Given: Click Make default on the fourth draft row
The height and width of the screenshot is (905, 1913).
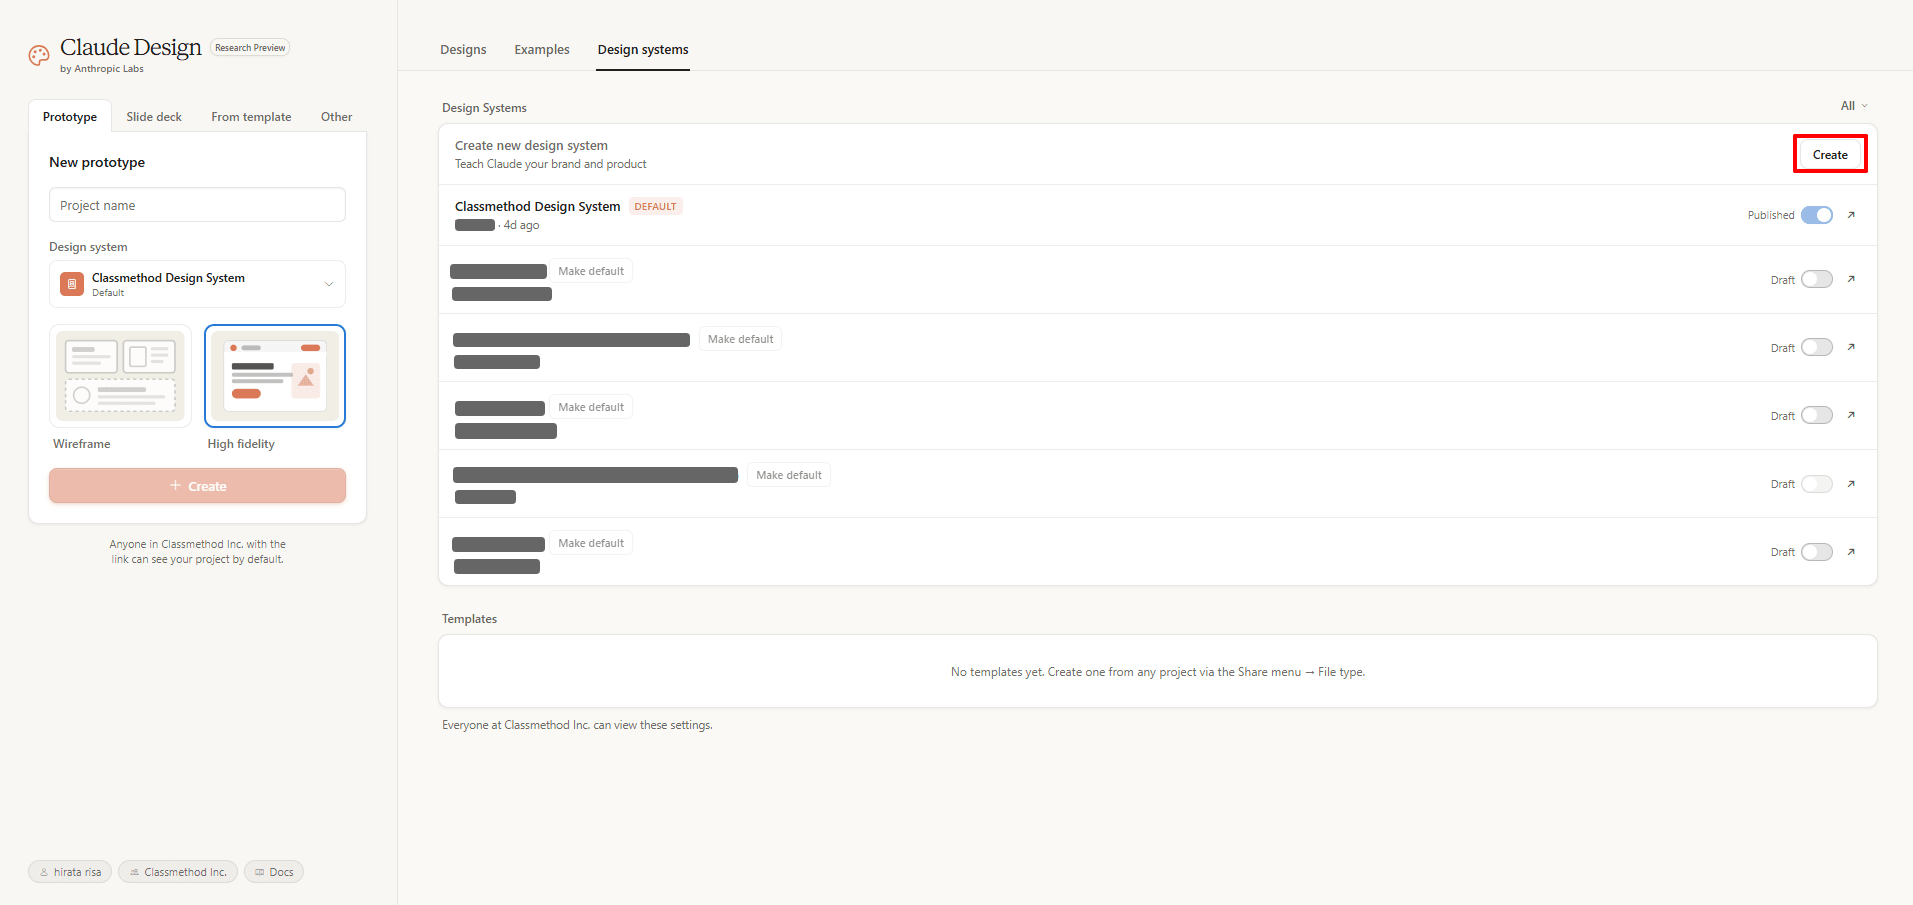Looking at the screenshot, I should (x=789, y=475).
